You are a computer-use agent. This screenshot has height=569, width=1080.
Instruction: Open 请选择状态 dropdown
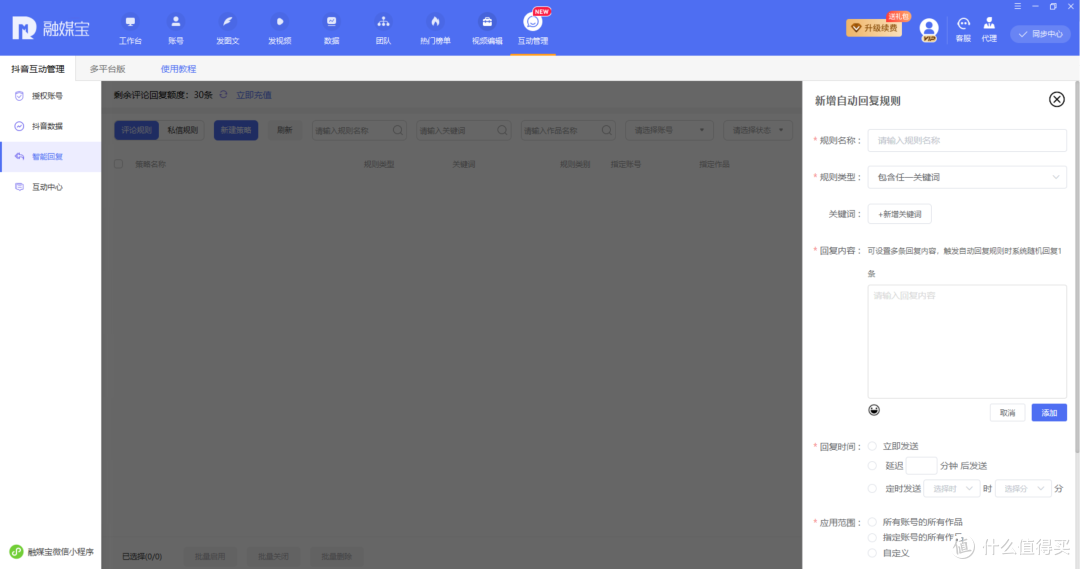tap(758, 130)
